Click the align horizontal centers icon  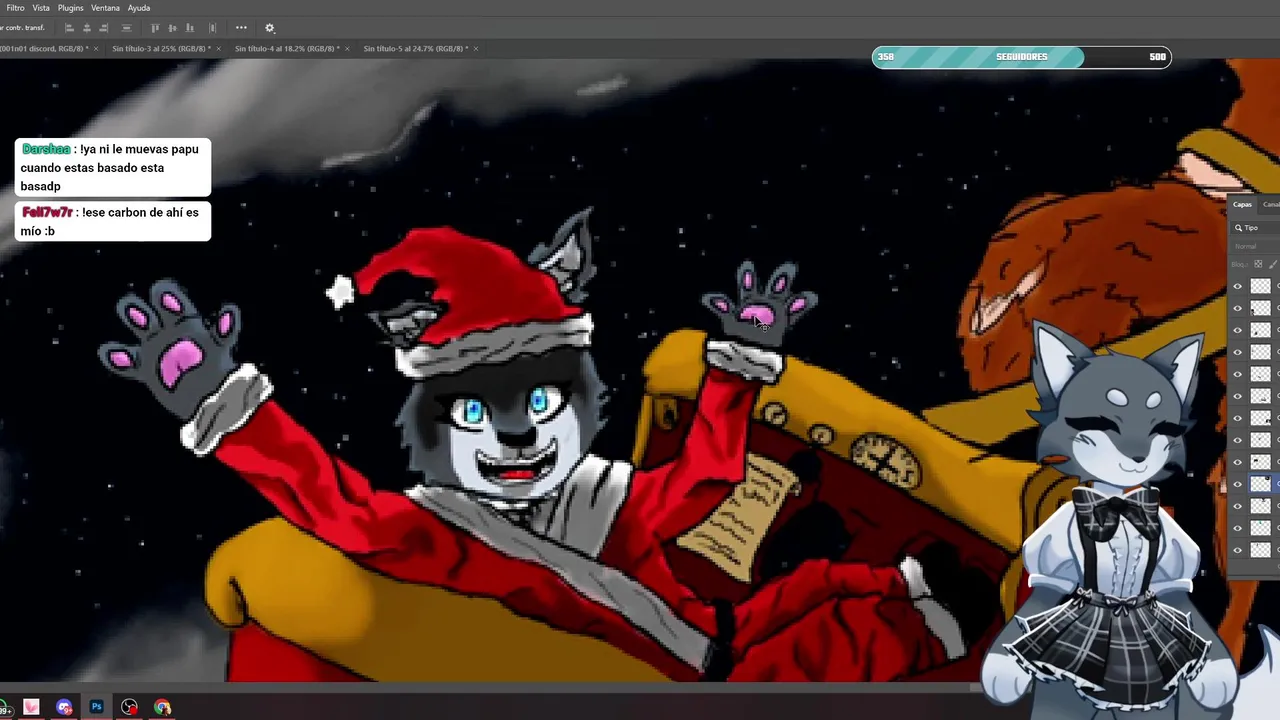coord(87,28)
